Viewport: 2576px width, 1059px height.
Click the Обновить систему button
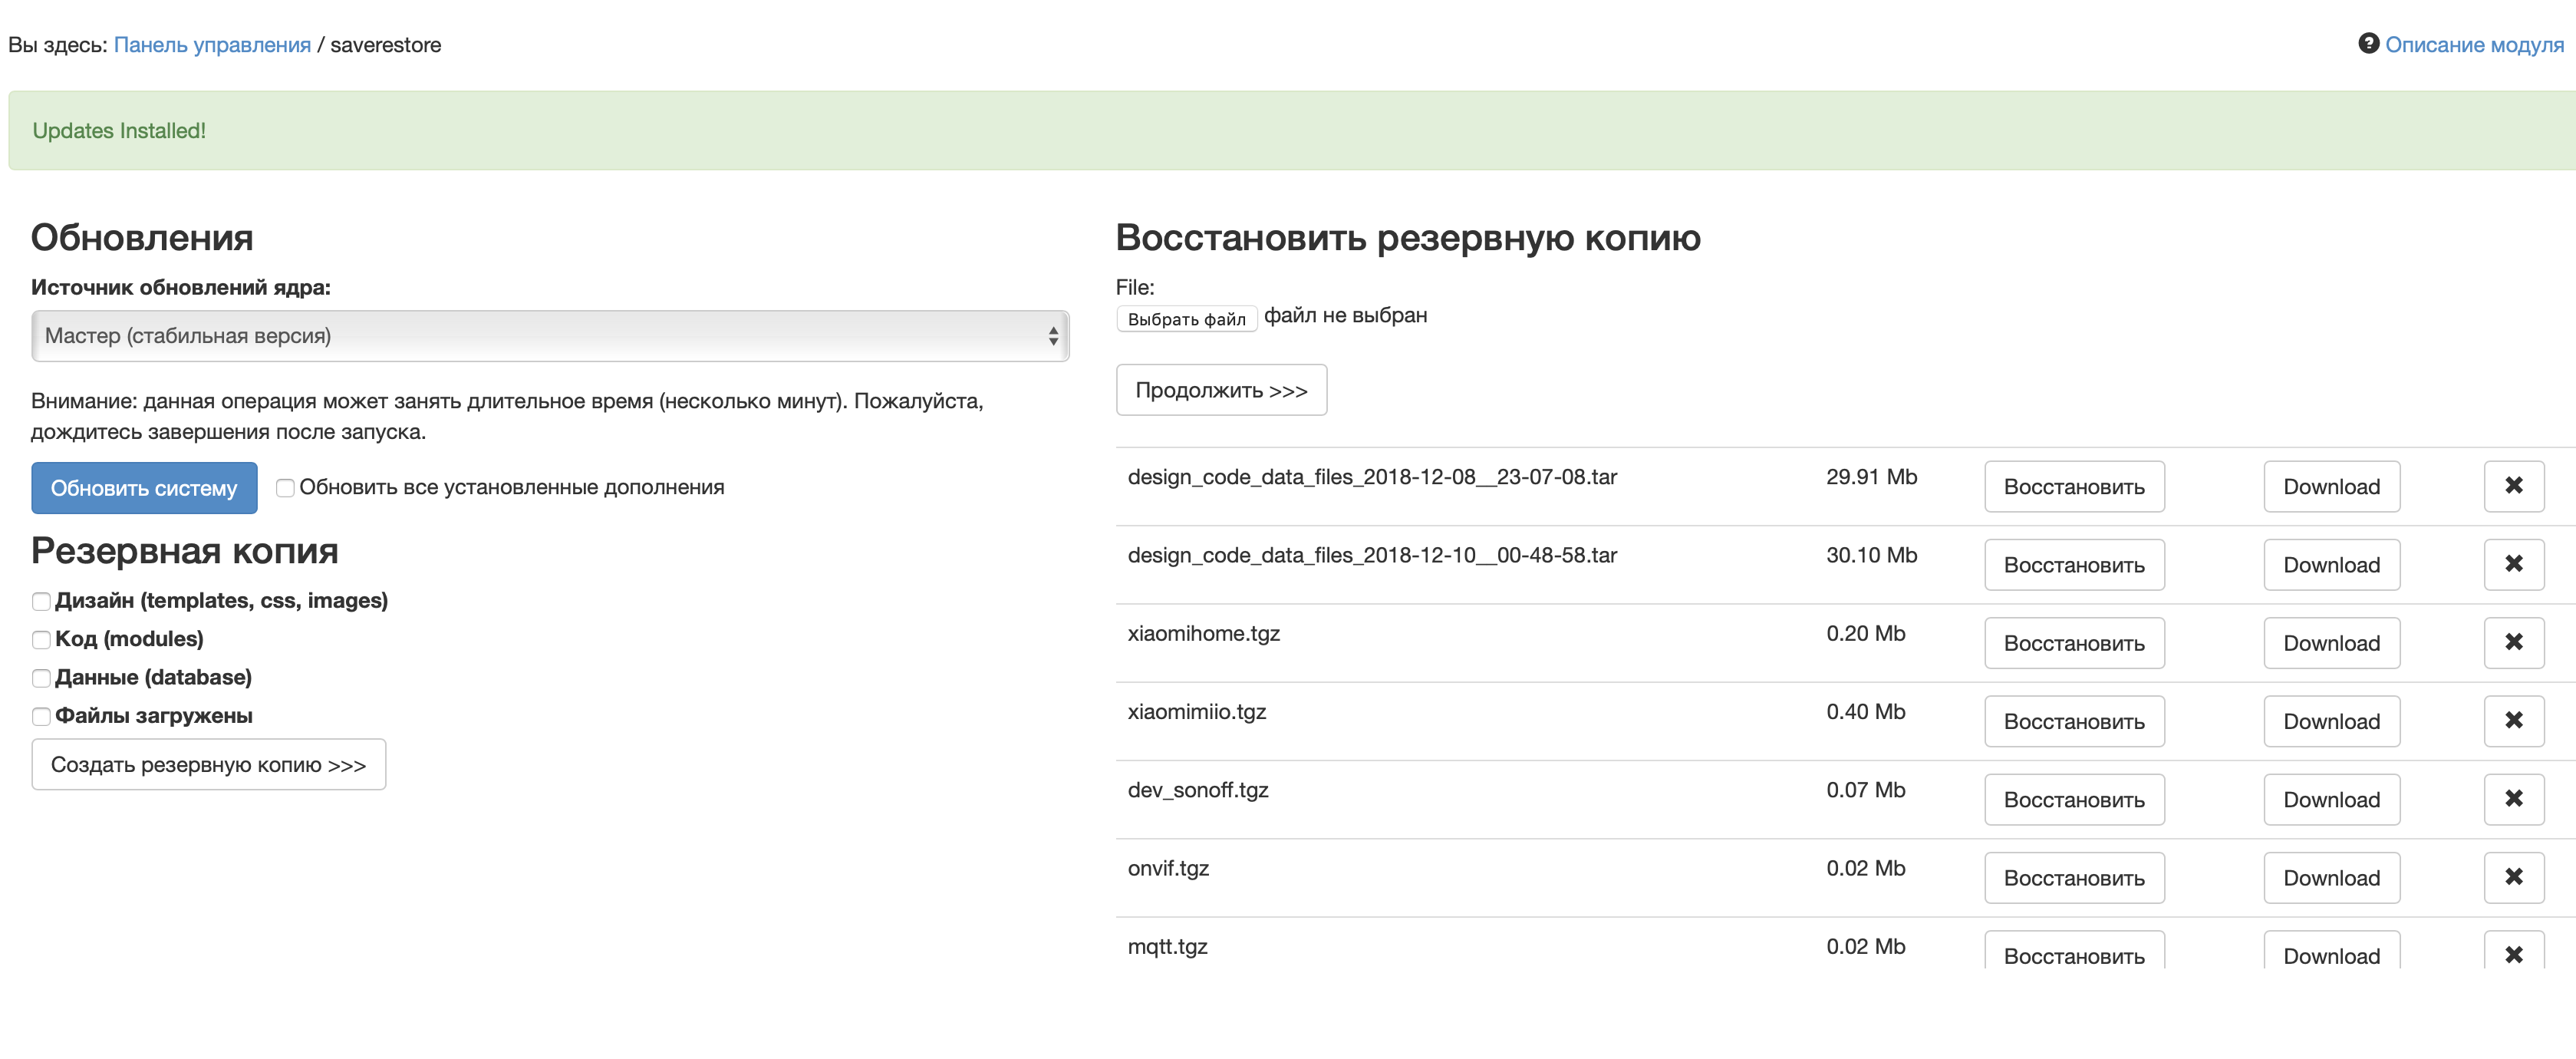(144, 487)
